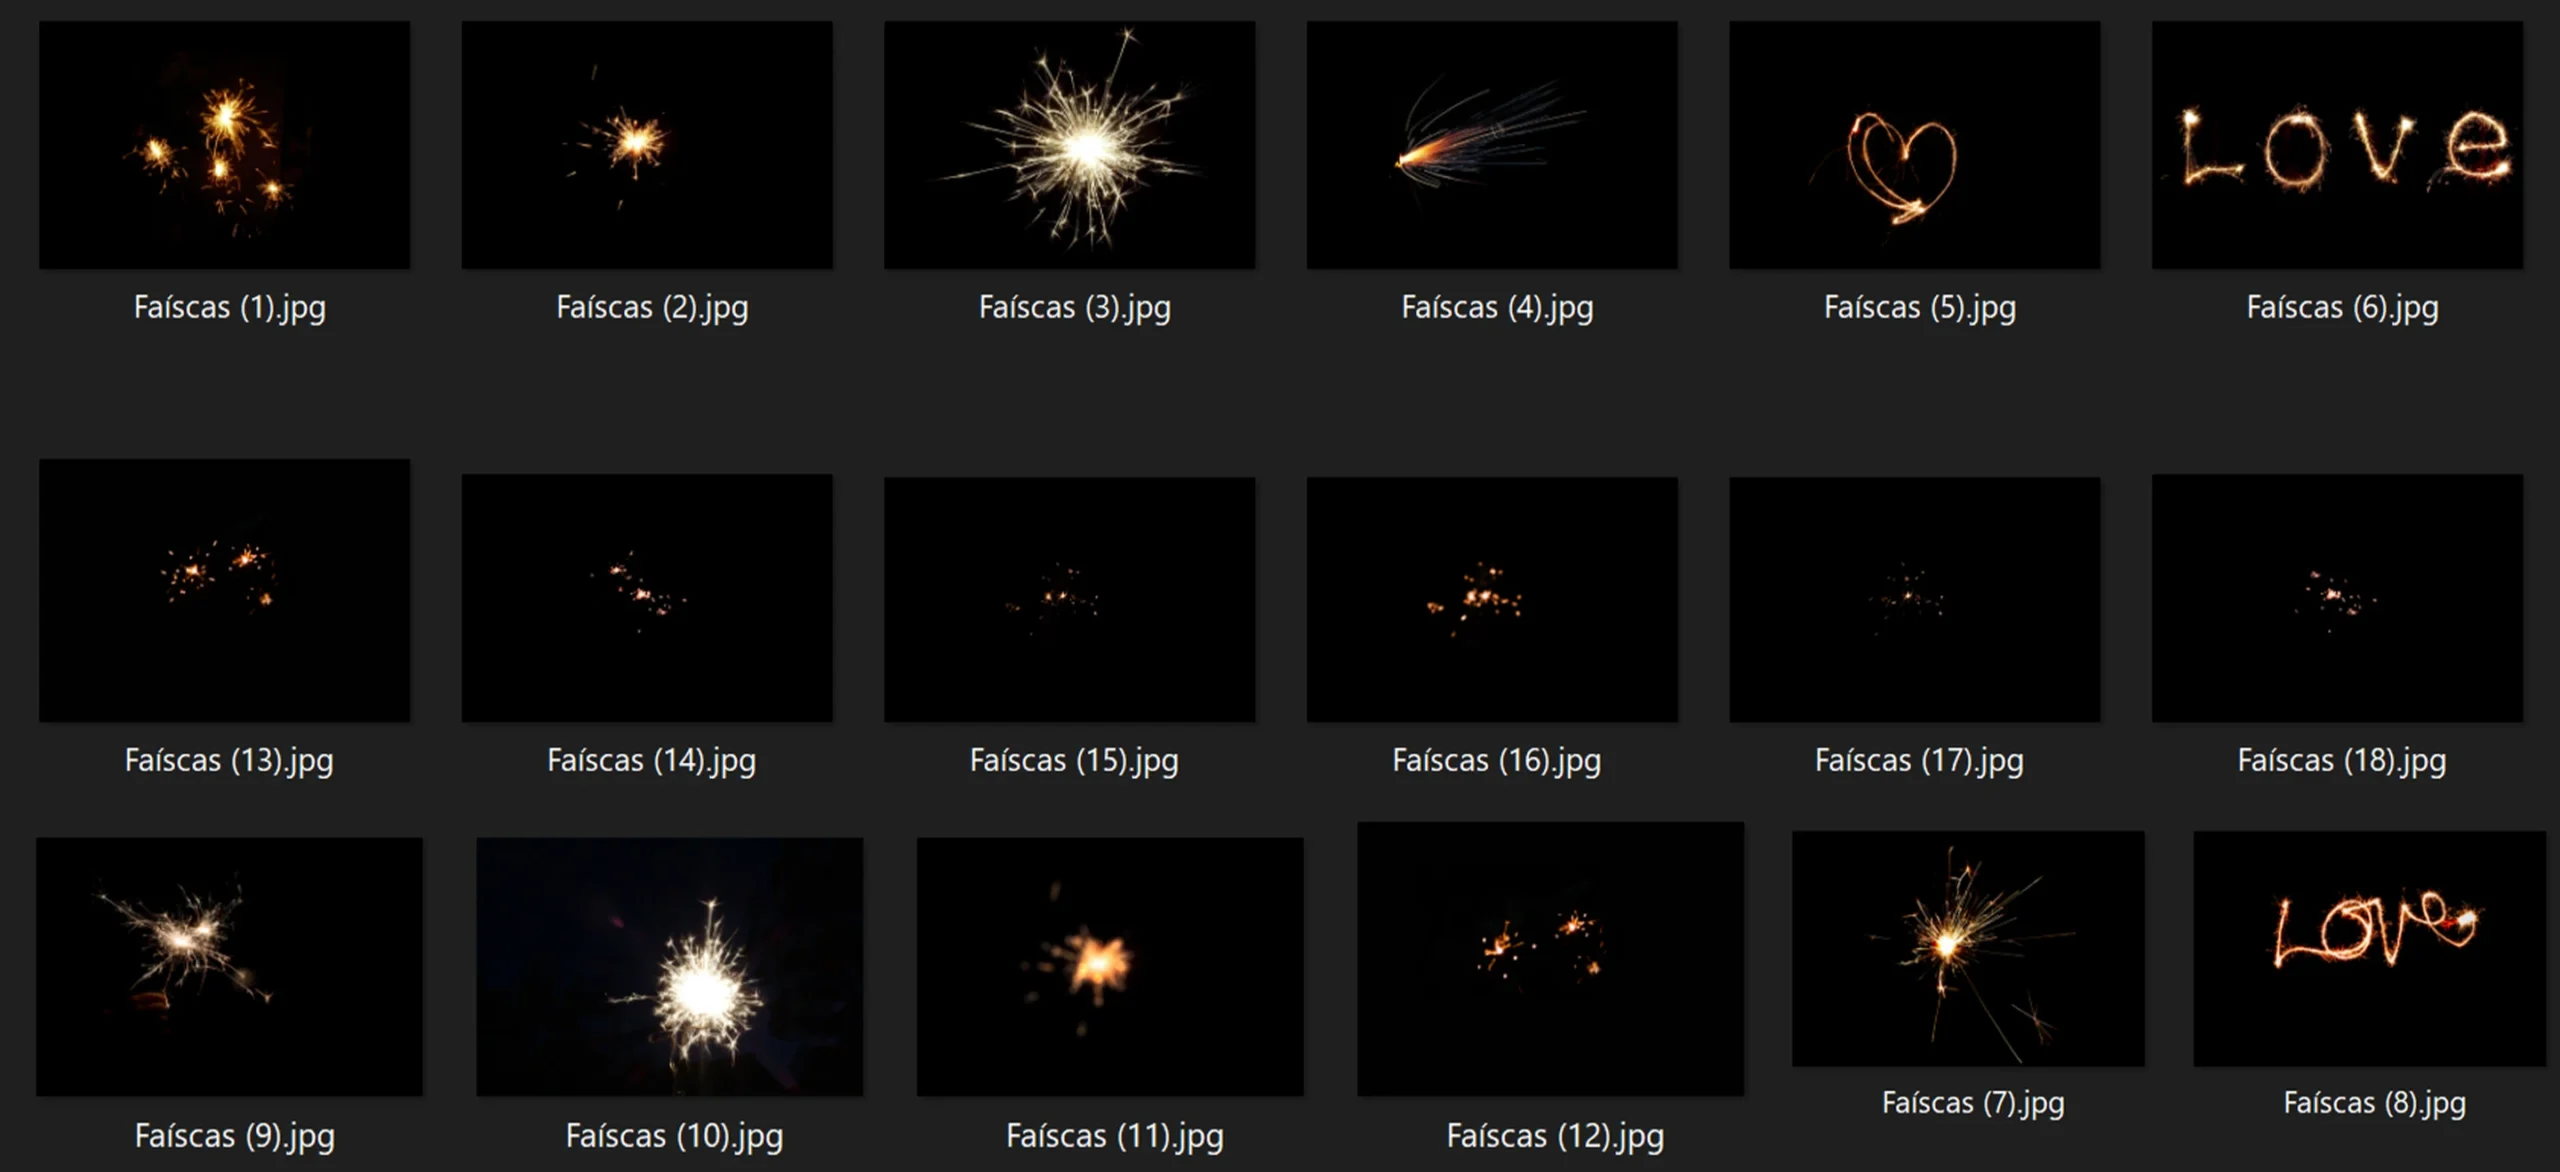Click the Faíscas (17).jpg file name text

point(1919,761)
